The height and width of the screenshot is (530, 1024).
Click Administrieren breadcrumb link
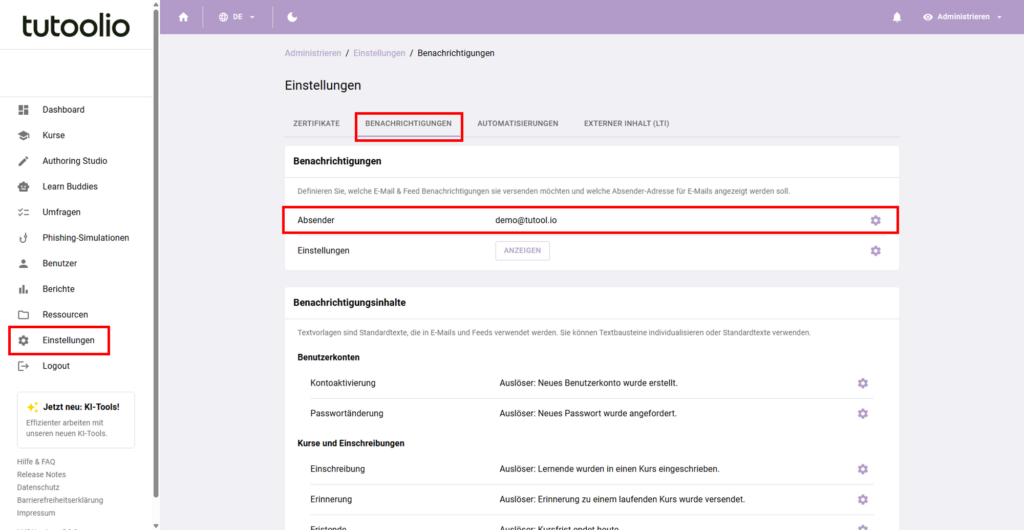click(x=313, y=53)
